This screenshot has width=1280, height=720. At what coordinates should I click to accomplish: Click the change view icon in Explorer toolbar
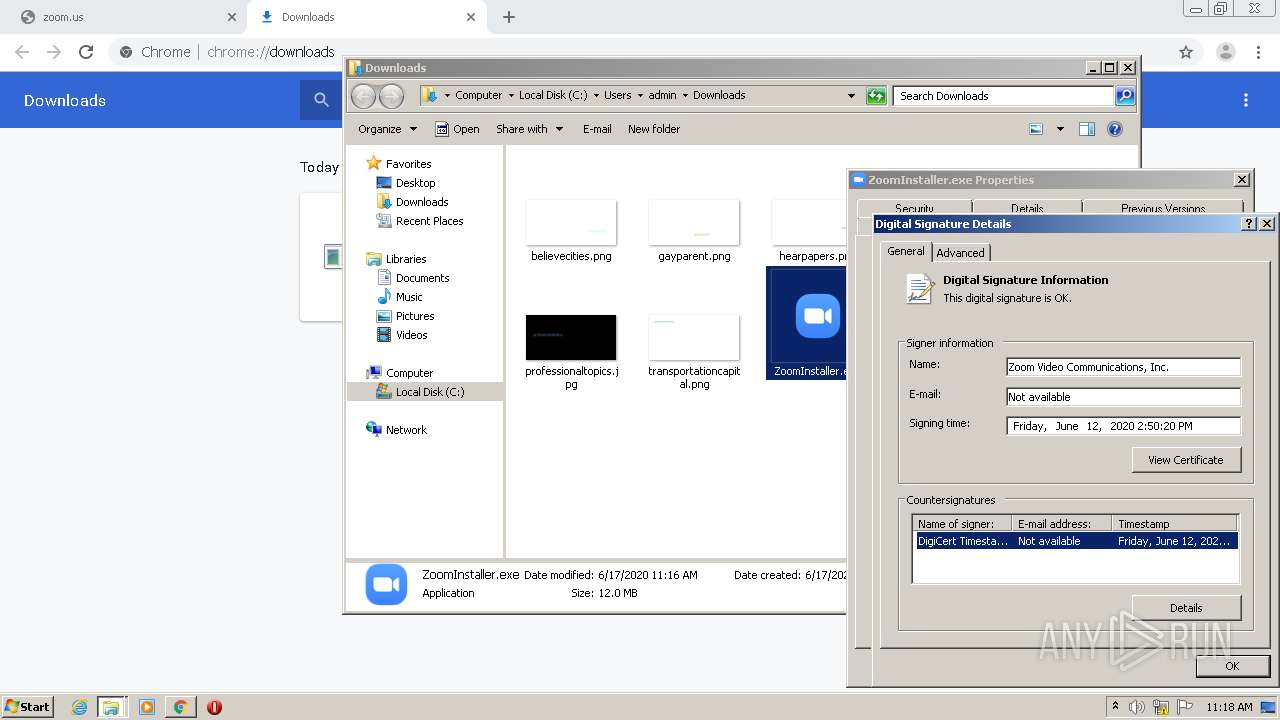click(x=1036, y=129)
